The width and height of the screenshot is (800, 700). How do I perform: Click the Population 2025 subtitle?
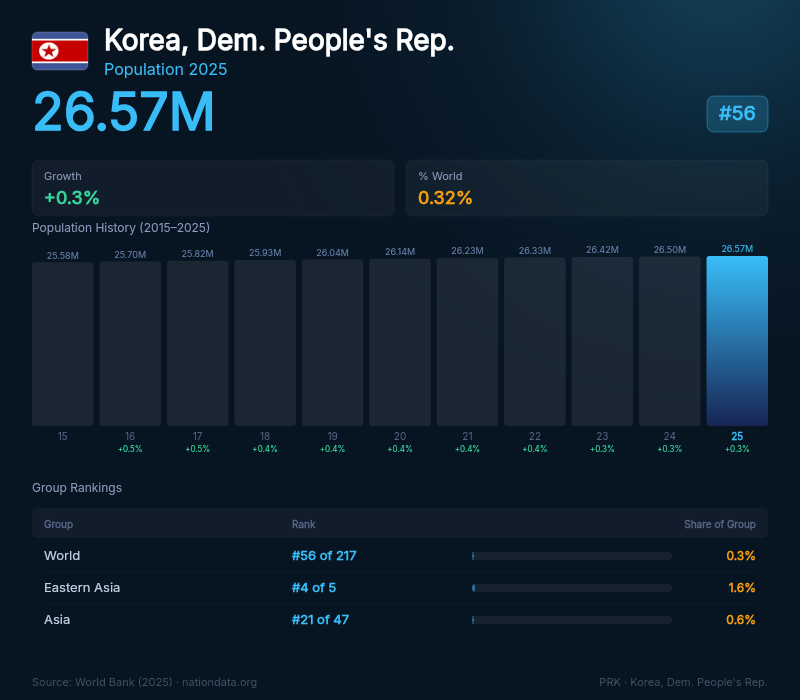point(165,69)
